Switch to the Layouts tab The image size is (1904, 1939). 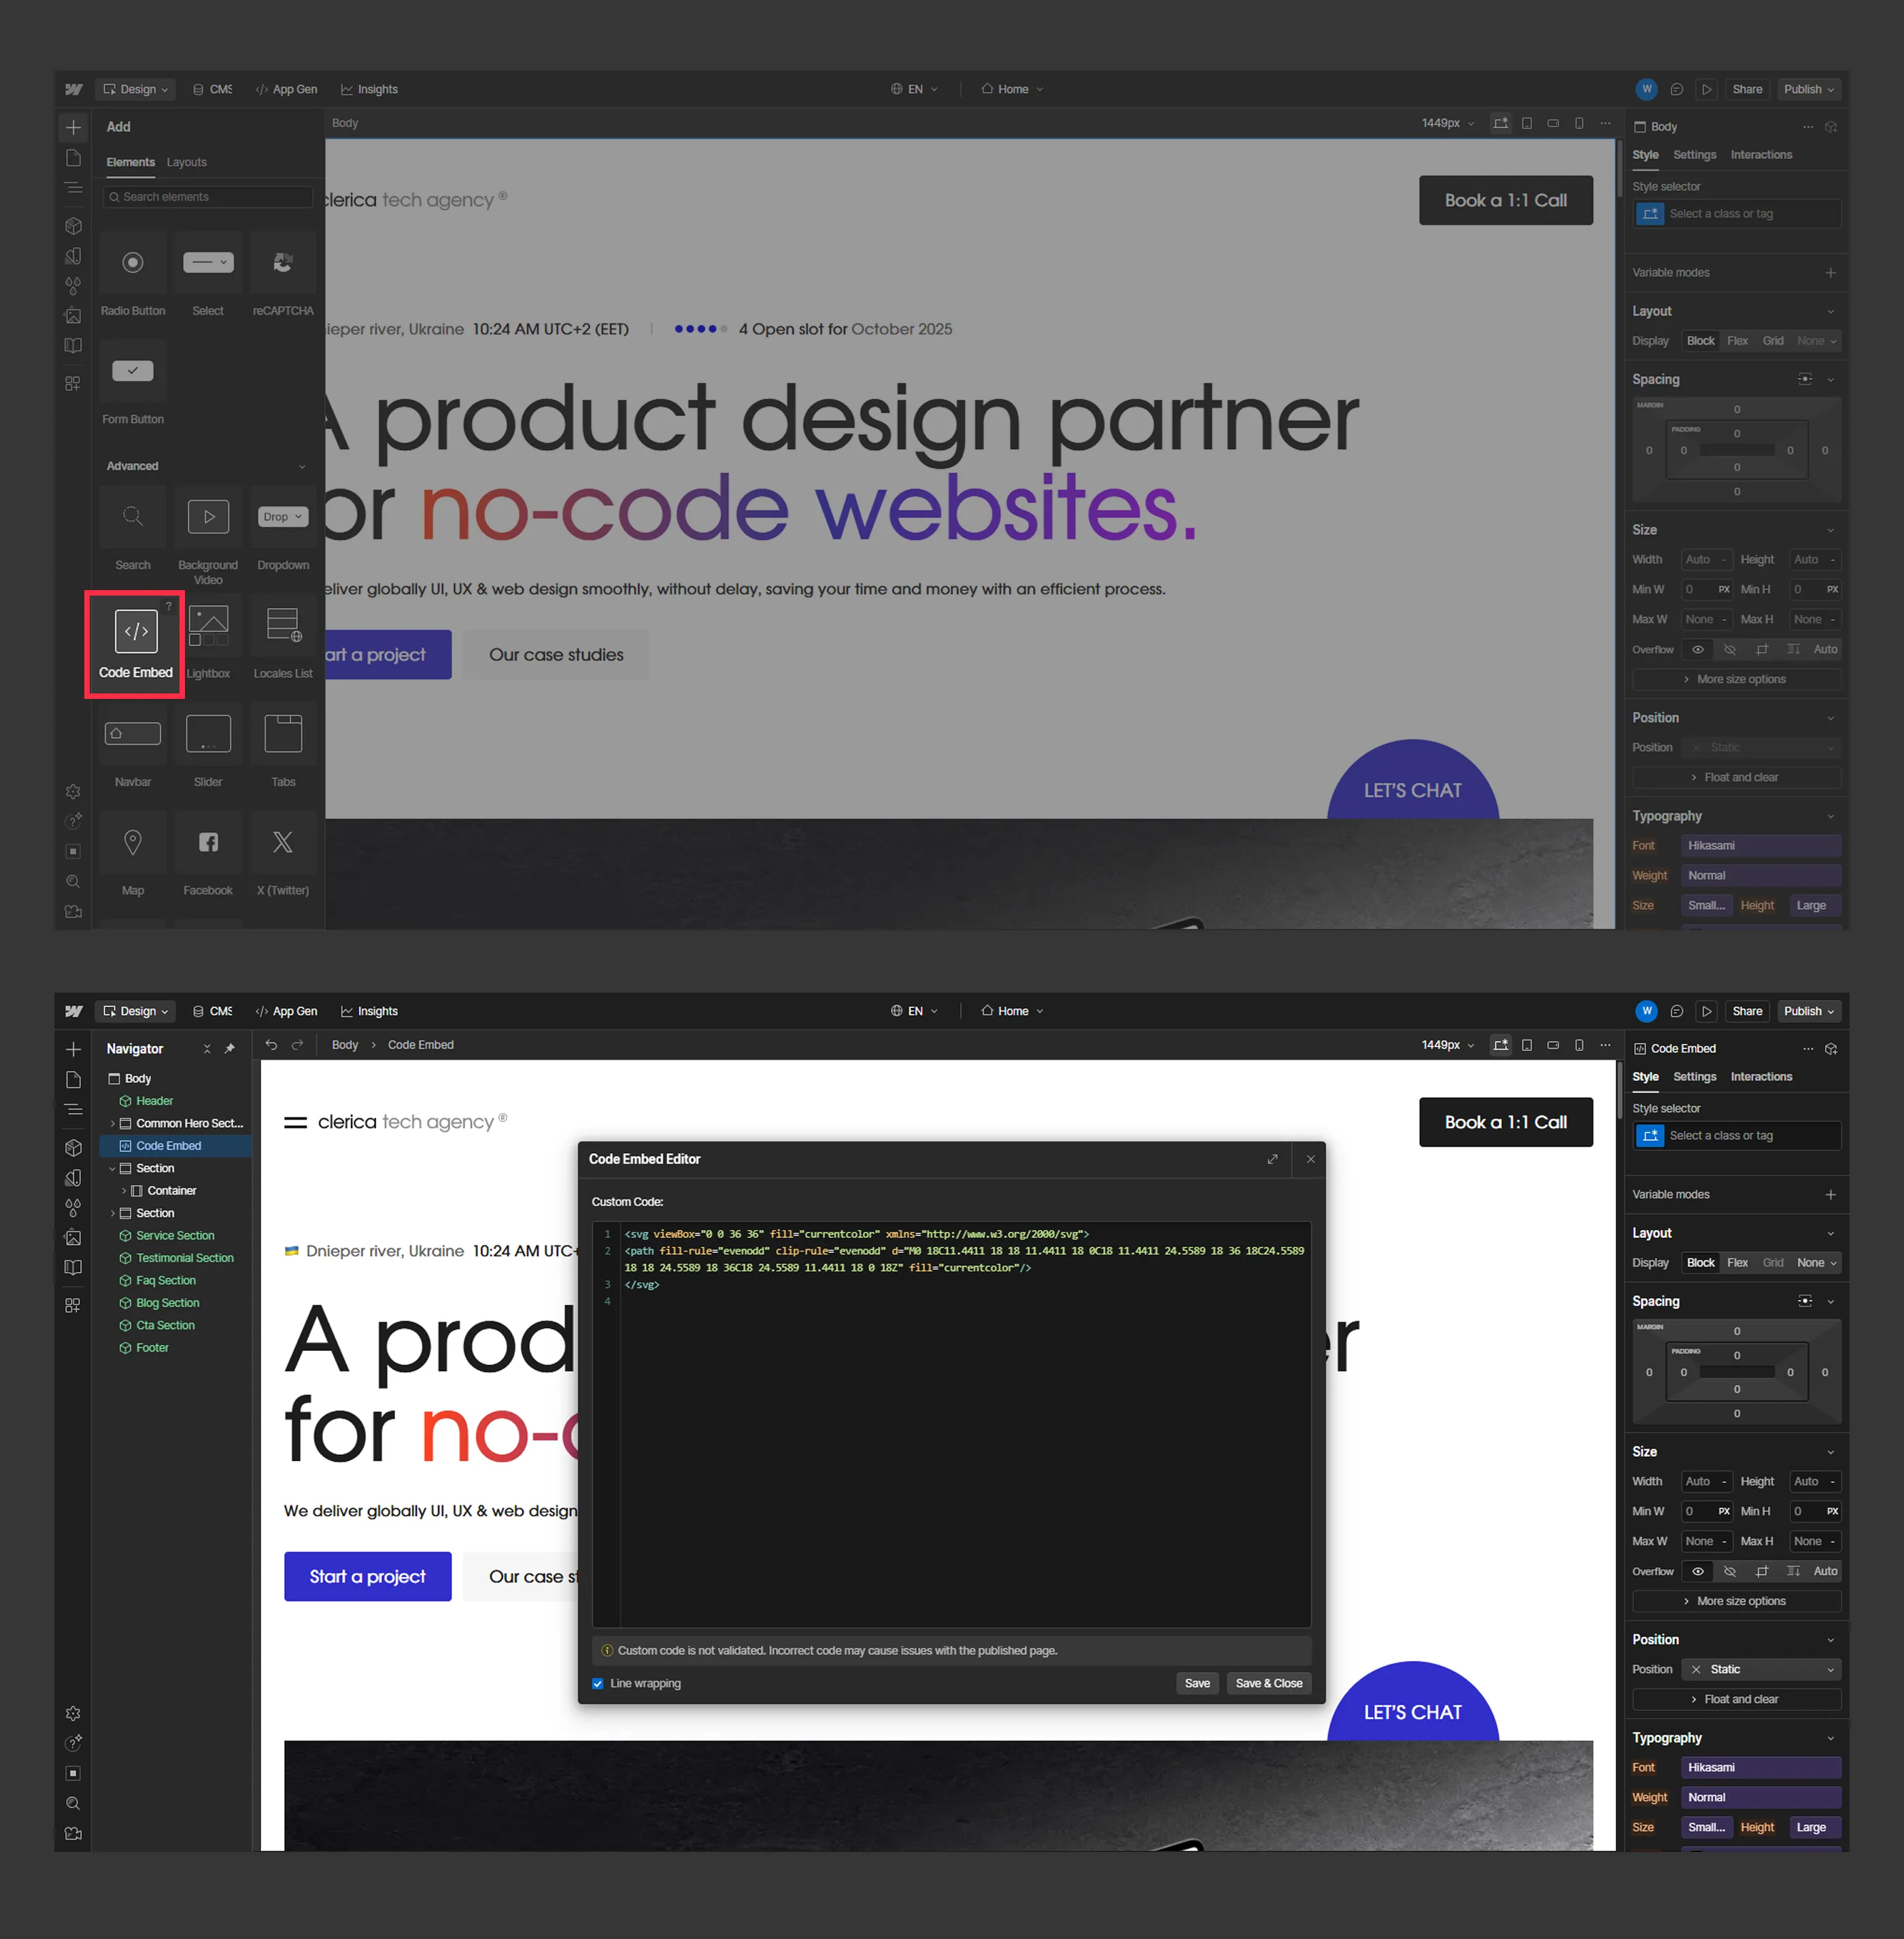coord(186,162)
